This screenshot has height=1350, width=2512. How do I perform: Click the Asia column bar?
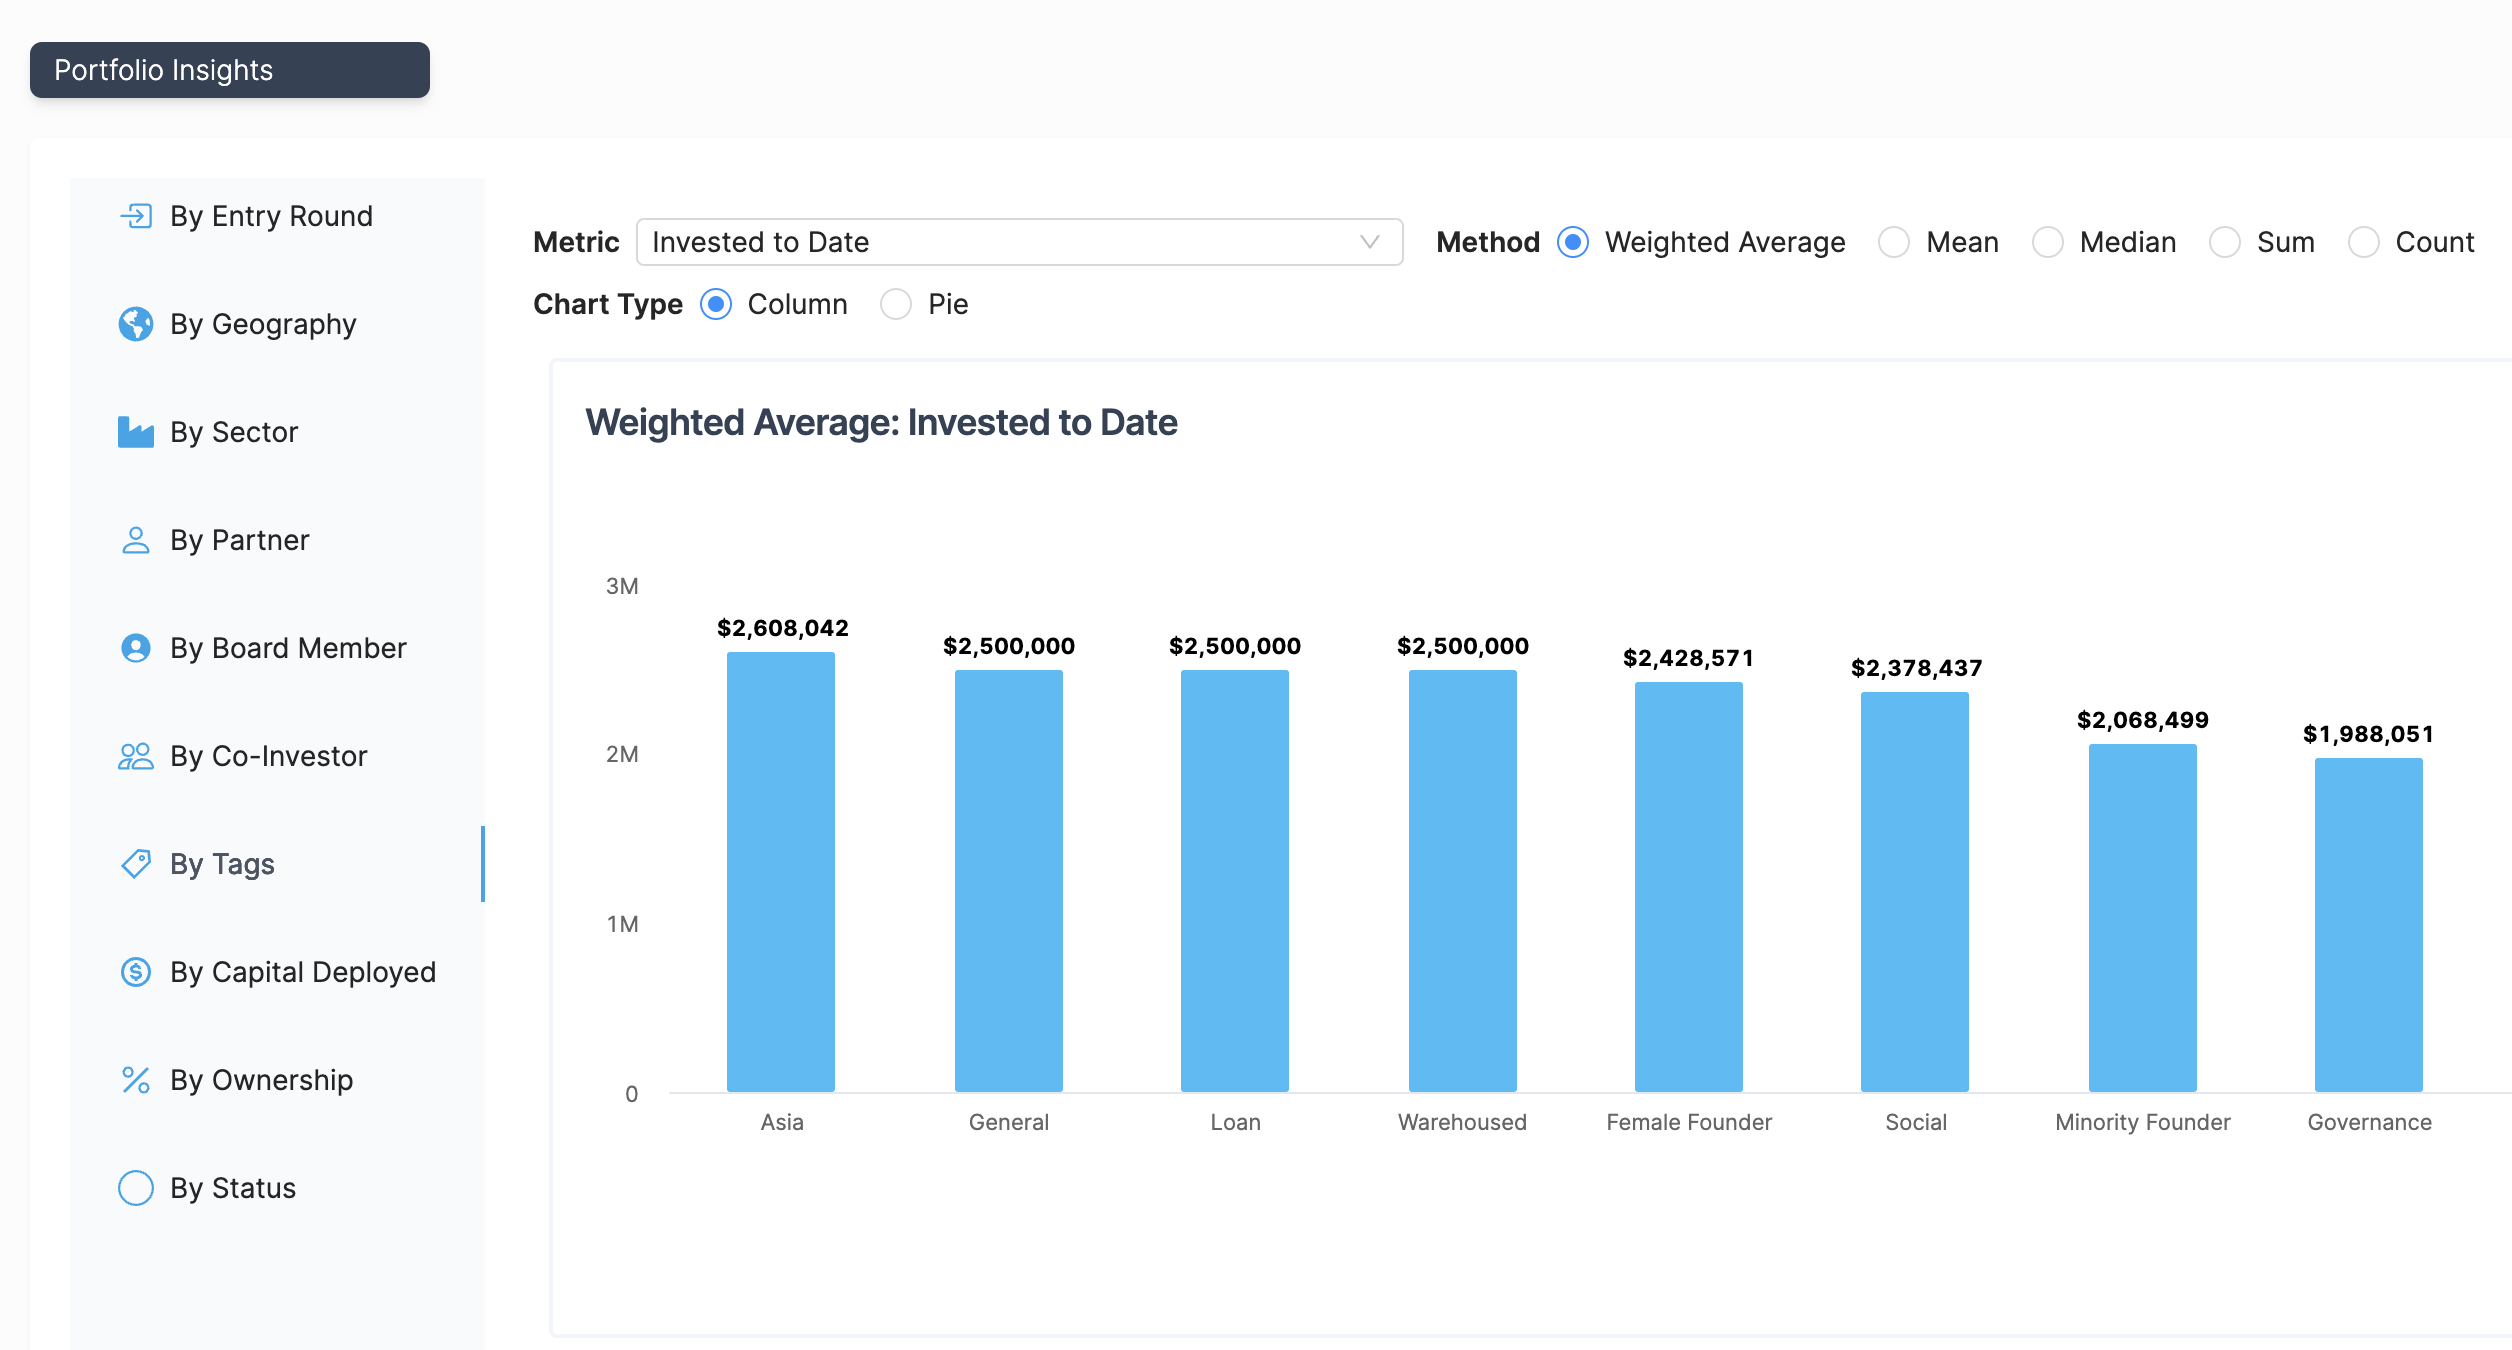tap(781, 871)
